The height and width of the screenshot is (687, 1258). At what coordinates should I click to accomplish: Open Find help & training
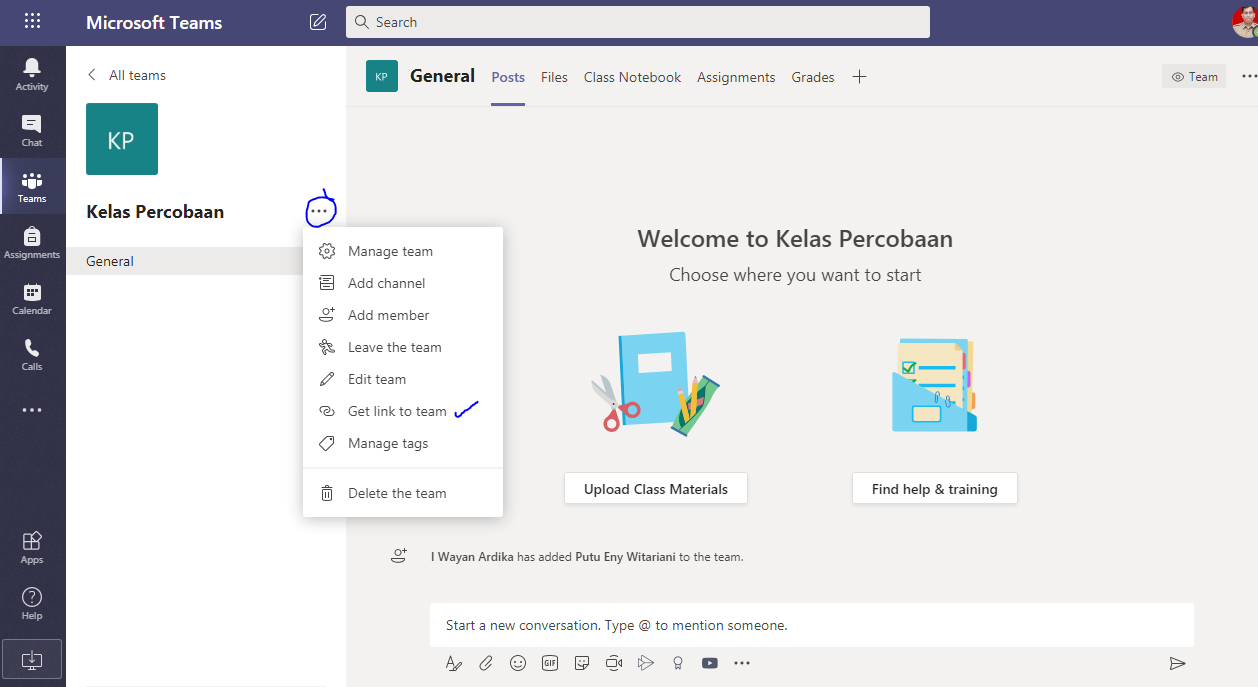click(934, 488)
